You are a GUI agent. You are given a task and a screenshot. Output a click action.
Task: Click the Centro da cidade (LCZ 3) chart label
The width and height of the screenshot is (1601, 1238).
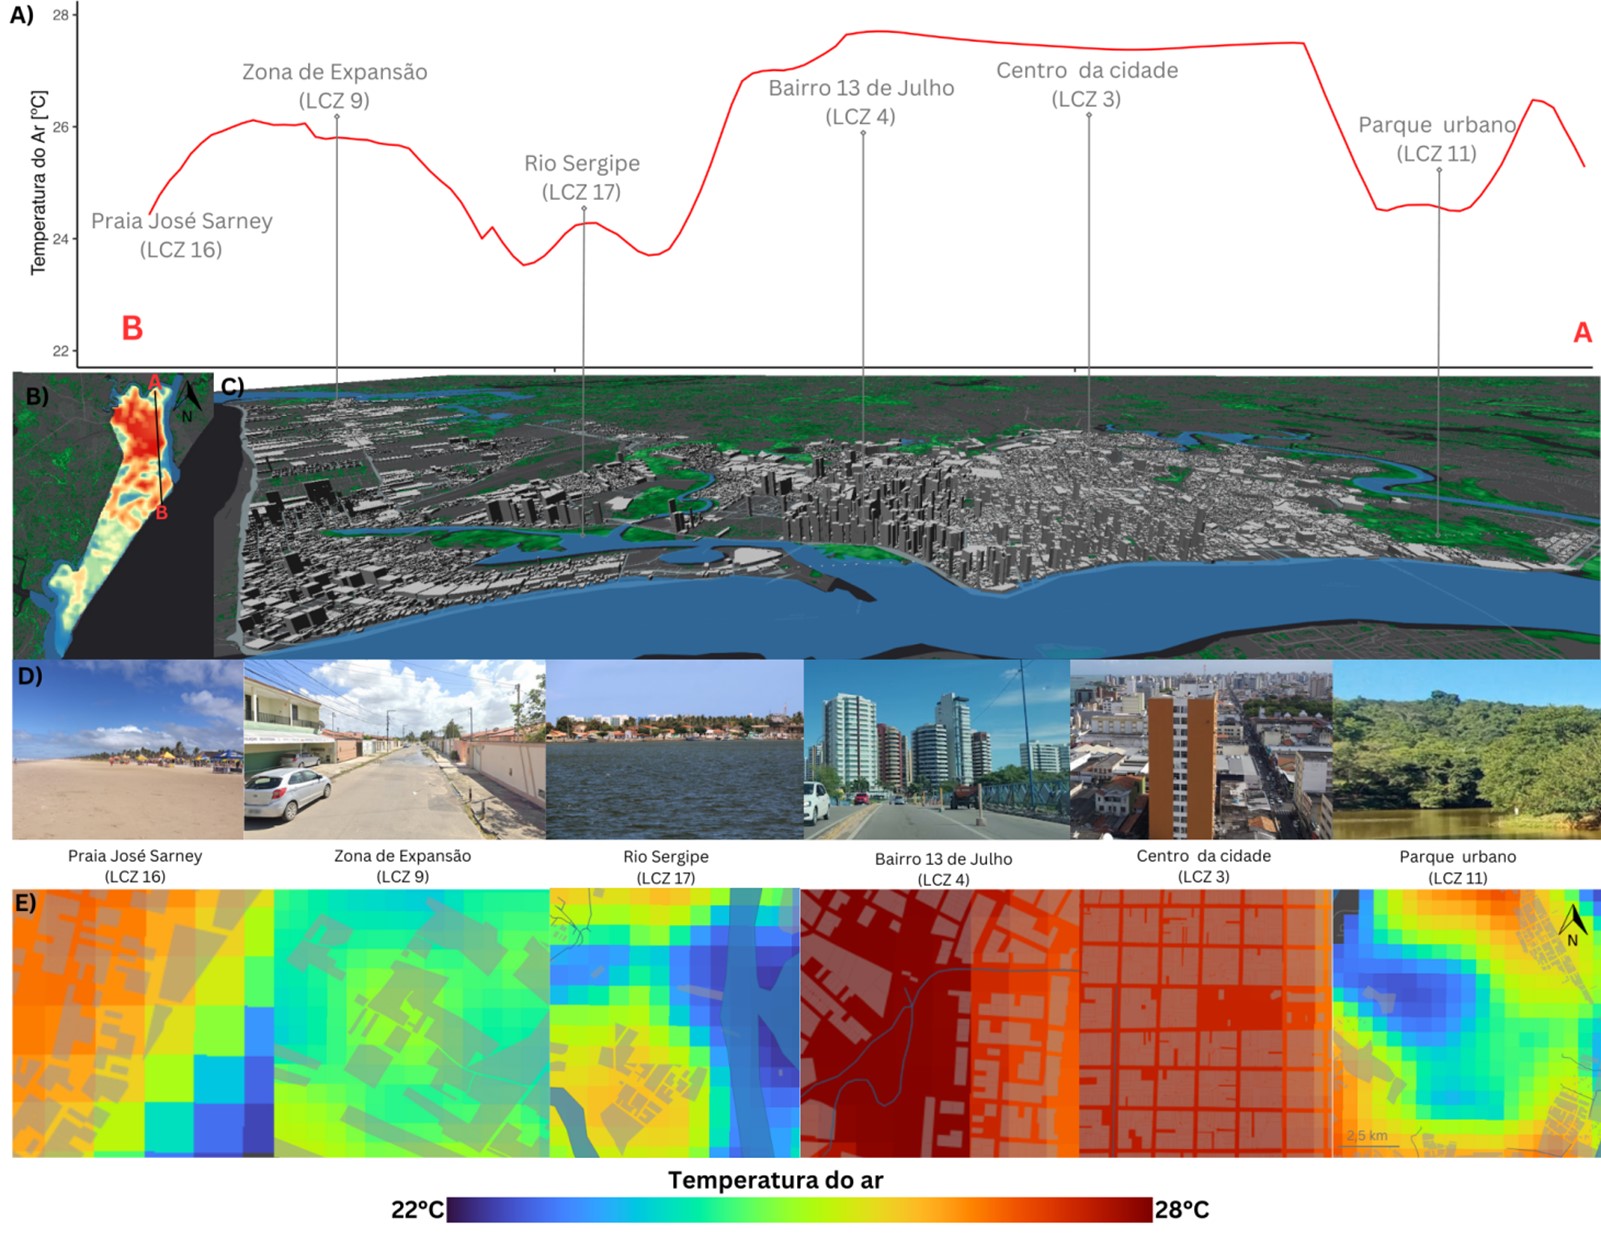pos(1087,84)
